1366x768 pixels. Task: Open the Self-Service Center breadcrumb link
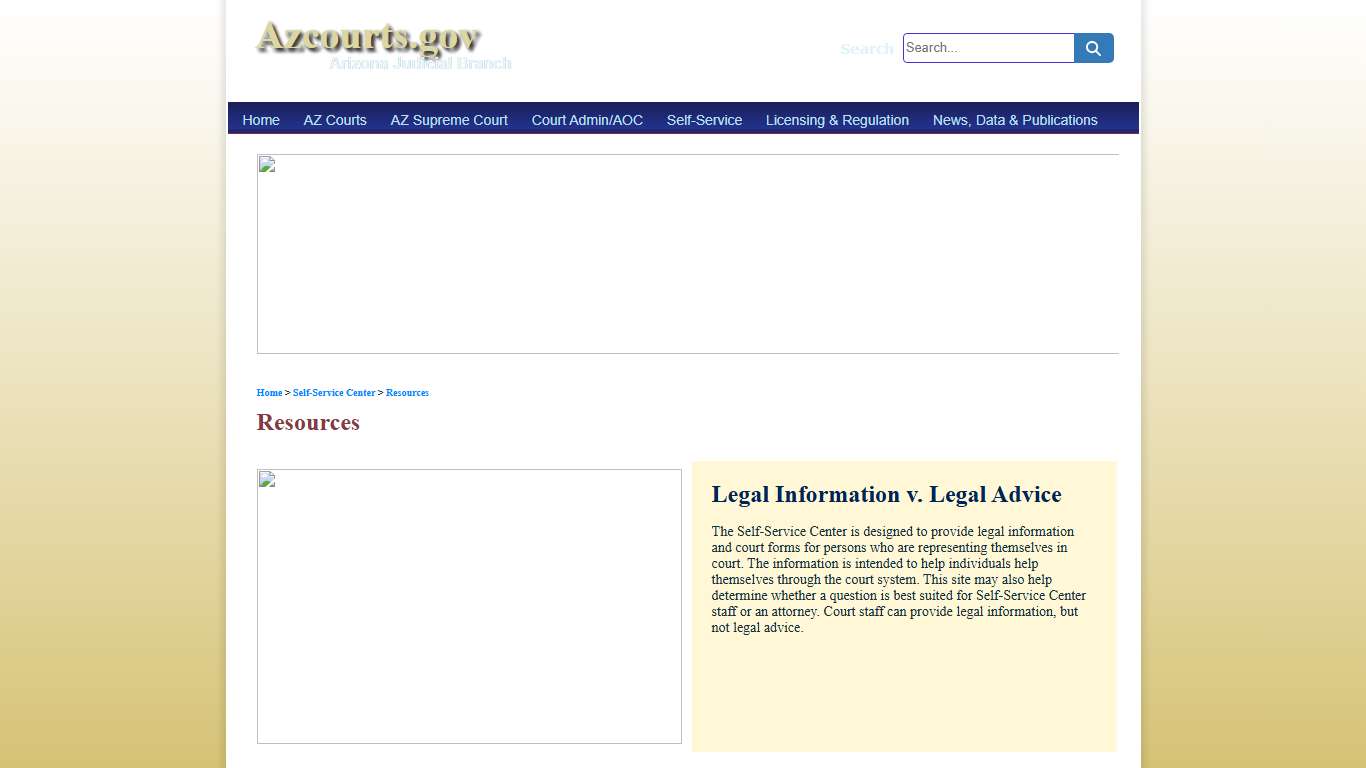(x=334, y=392)
